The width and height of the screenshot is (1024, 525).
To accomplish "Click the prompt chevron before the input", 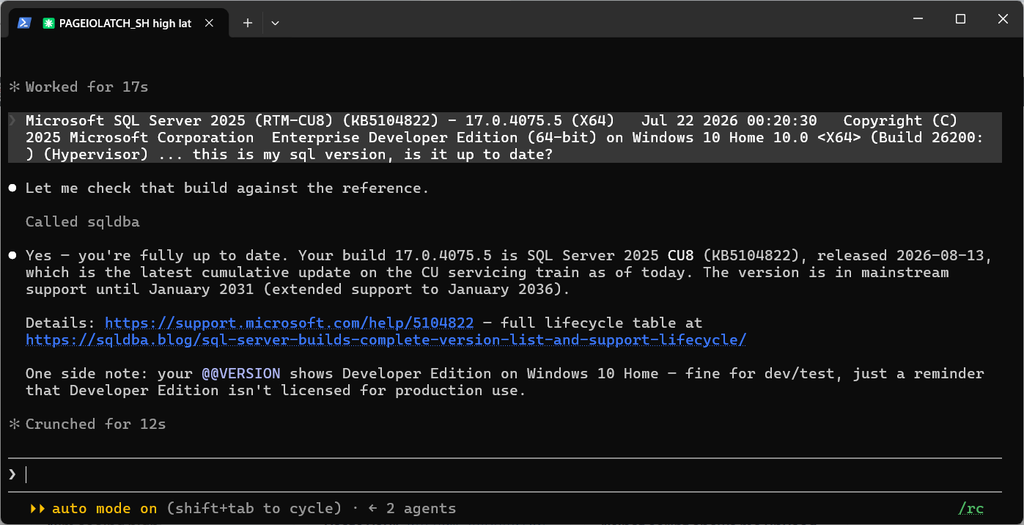I will pyautogui.click(x=12, y=475).
